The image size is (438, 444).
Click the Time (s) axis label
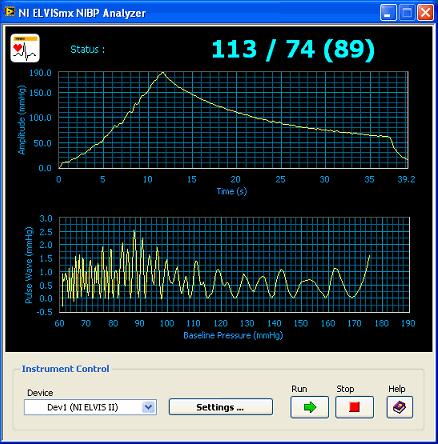(232, 191)
